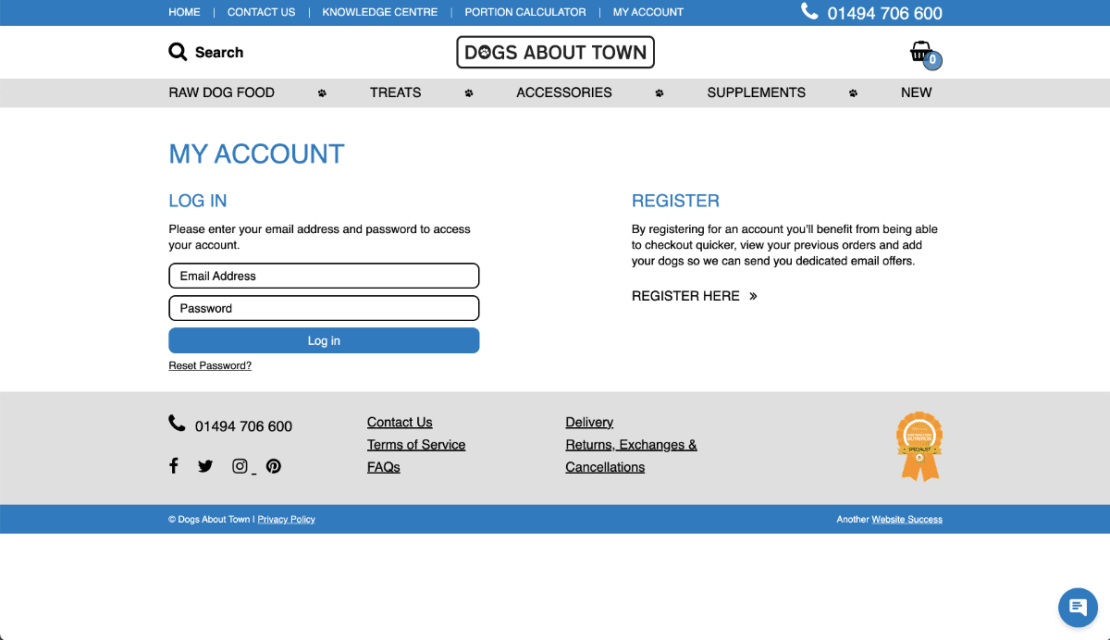Select TREATS category
The height and width of the screenshot is (640, 1110).
pos(395,93)
